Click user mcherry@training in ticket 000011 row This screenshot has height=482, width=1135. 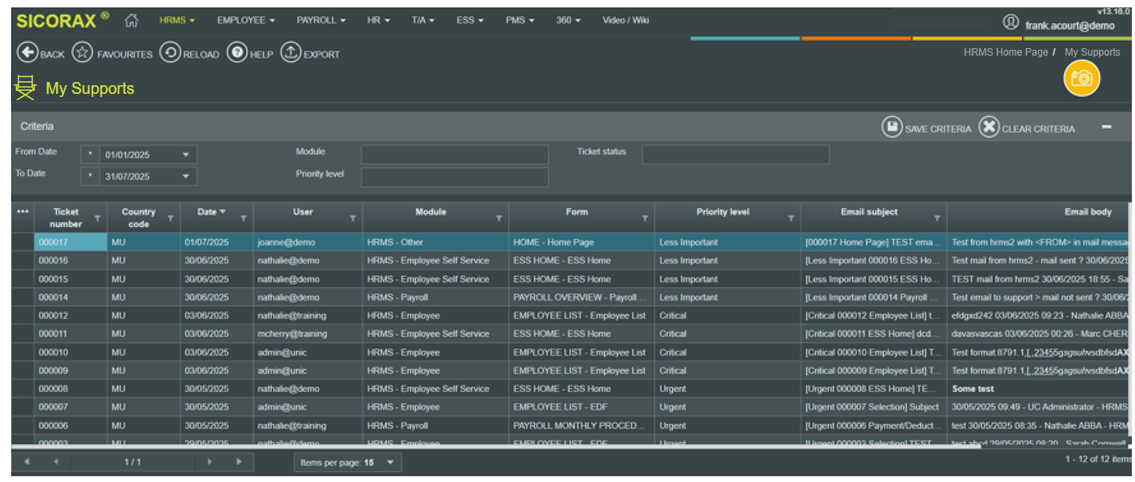click(308, 334)
